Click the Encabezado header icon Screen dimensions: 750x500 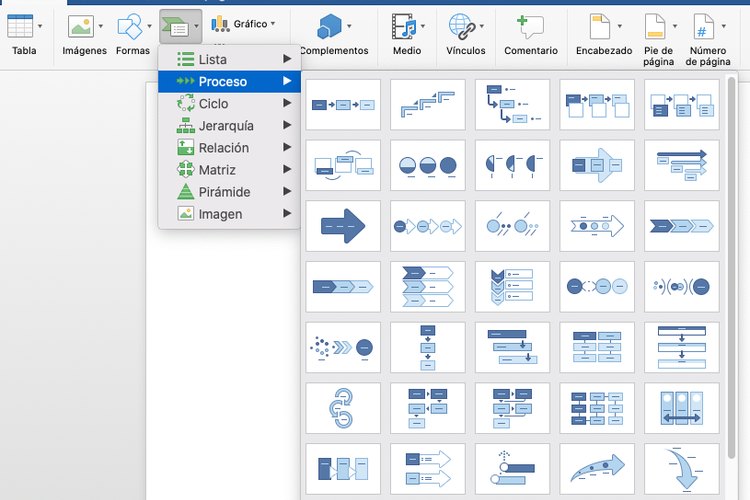tap(600, 26)
